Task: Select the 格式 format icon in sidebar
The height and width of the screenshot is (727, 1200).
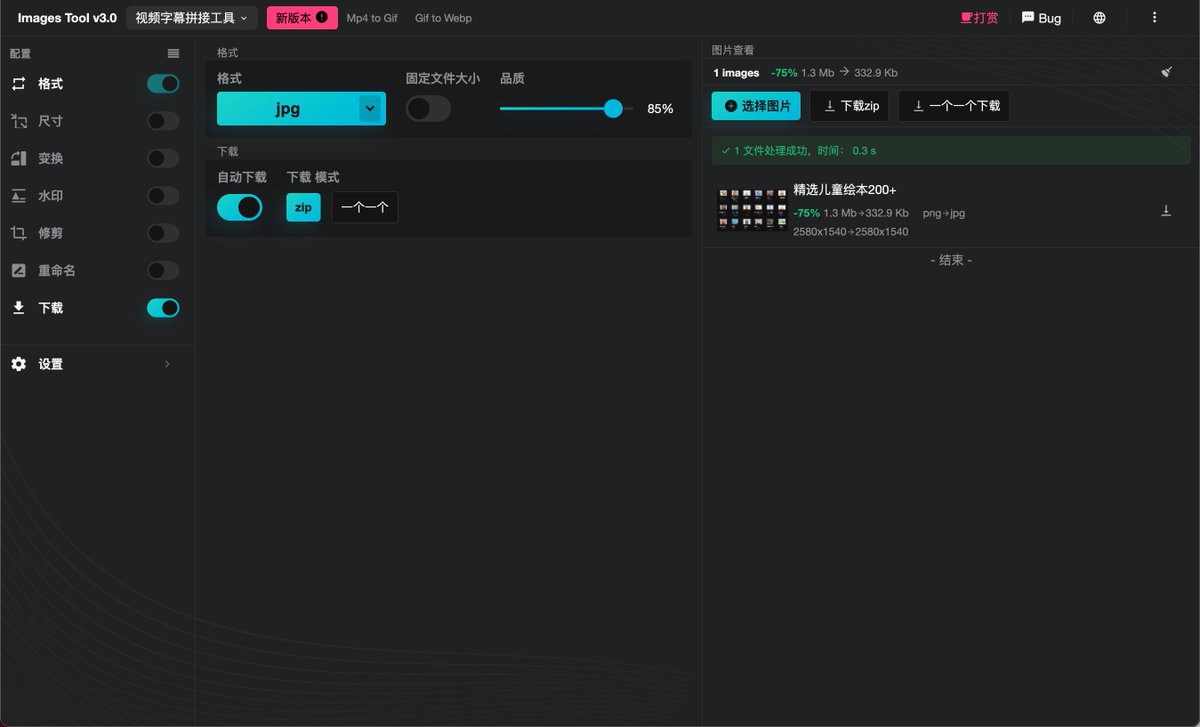Action: [x=18, y=84]
